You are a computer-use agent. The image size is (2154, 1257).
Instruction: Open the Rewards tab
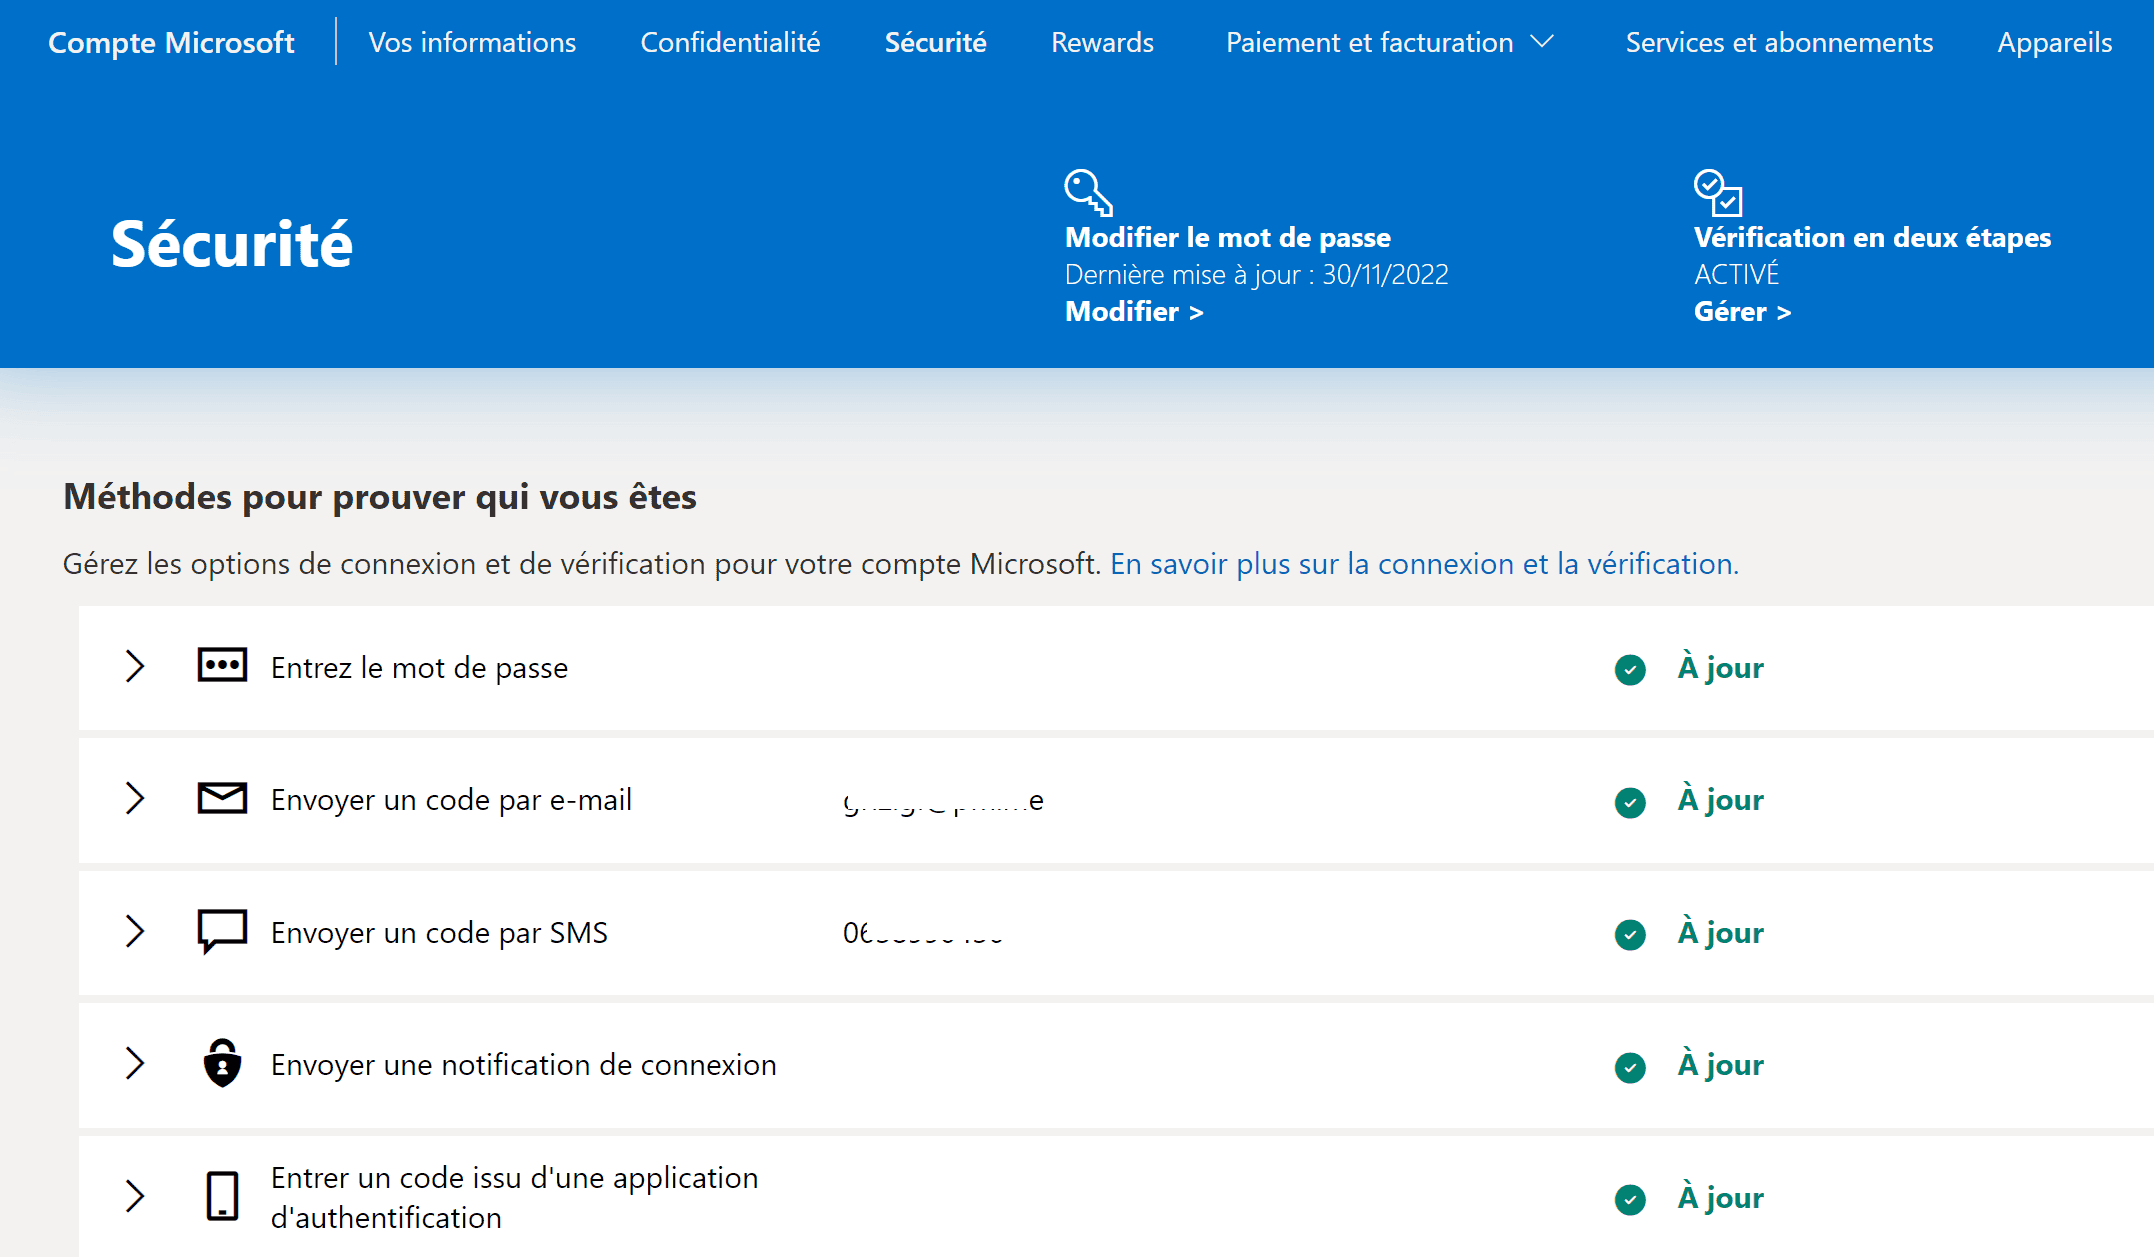pos(1102,42)
